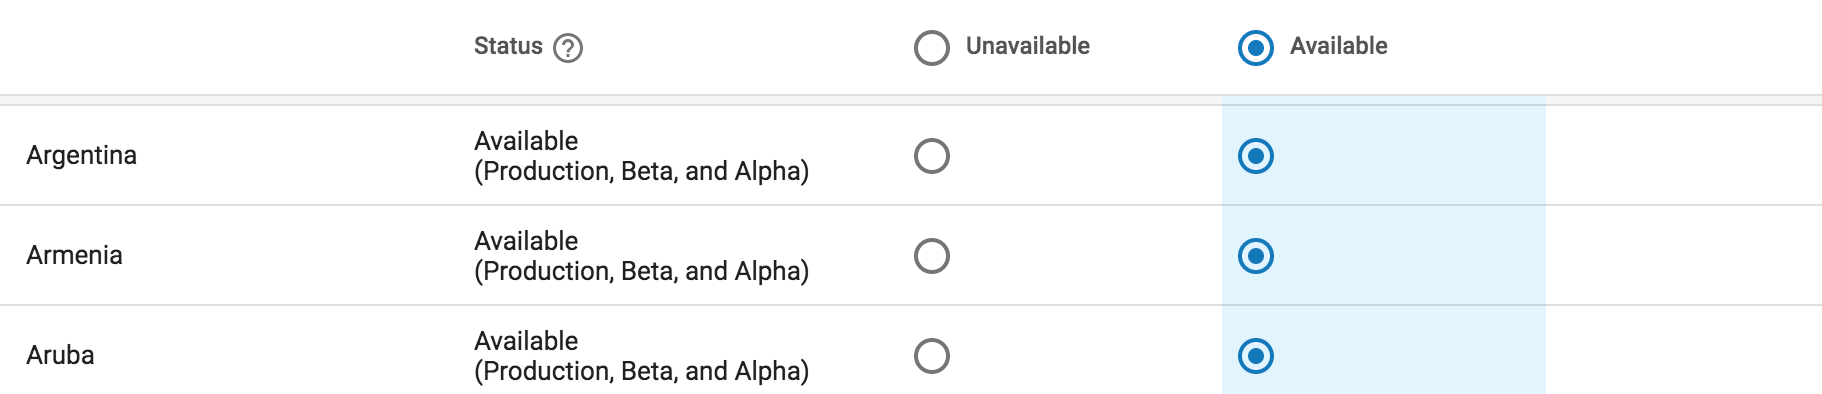Set Argentina to Available
The width and height of the screenshot is (1822, 394).
pos(1256,156)
